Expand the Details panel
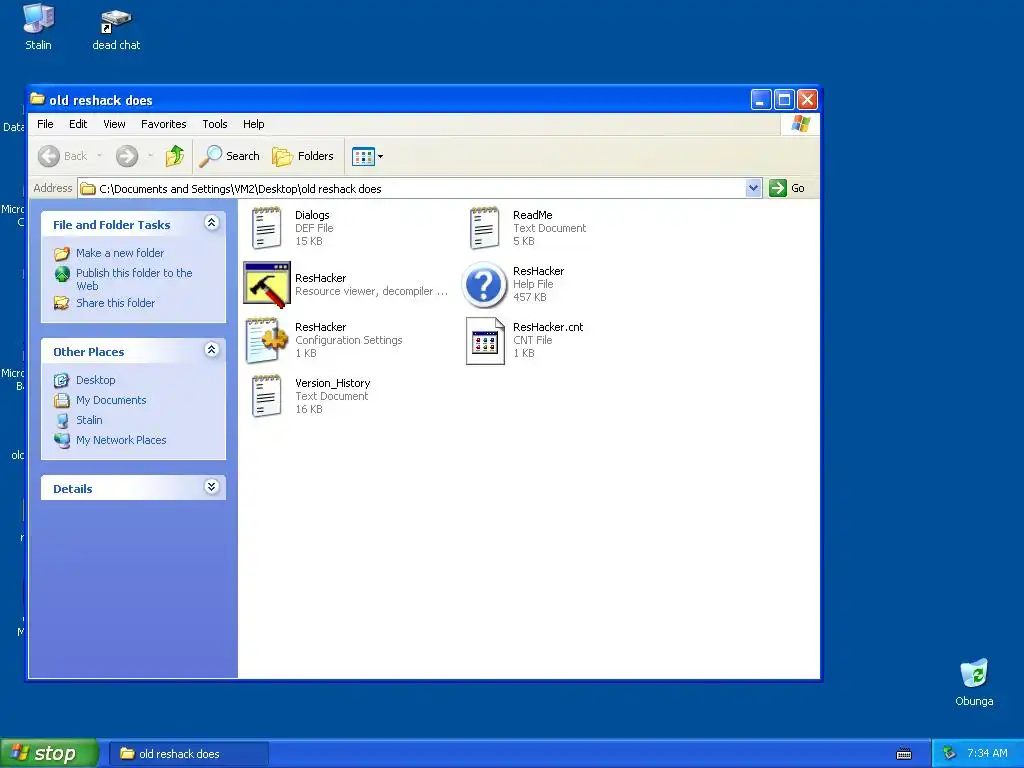The height and width of the screenshot is (768, 1024). 212,487
